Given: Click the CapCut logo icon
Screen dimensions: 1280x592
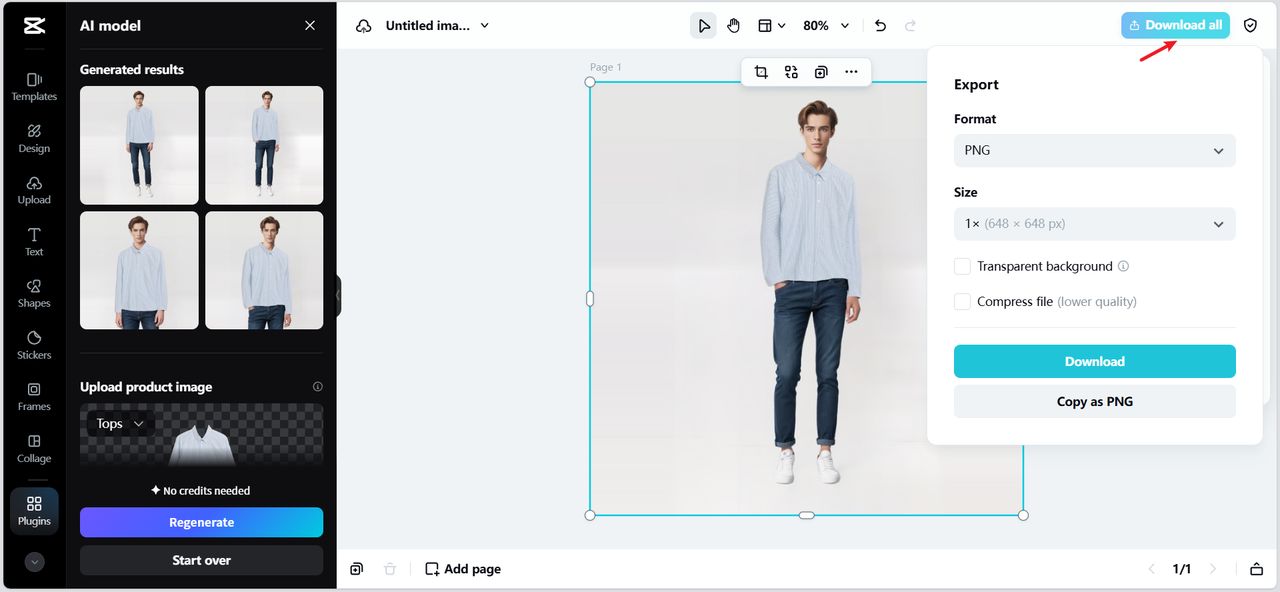Looking at the screenshot, I should [x=34, y=26].
